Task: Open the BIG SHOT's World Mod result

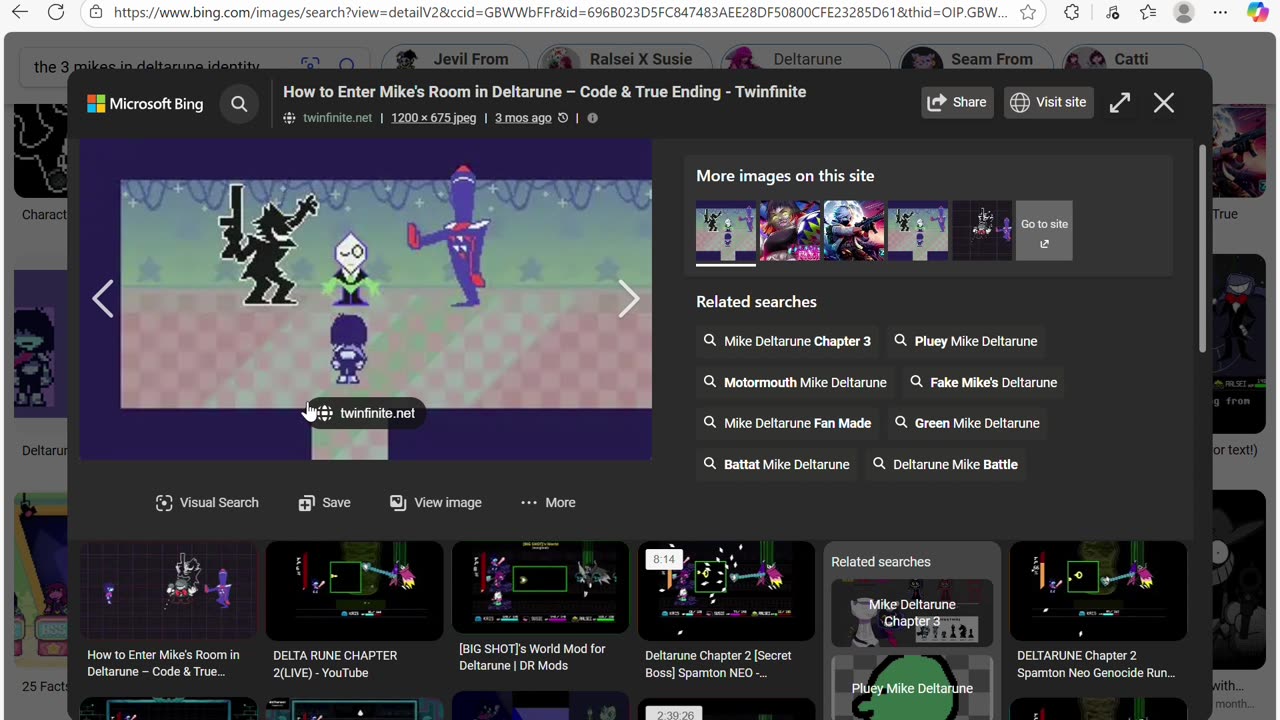Action: point(540,588)
